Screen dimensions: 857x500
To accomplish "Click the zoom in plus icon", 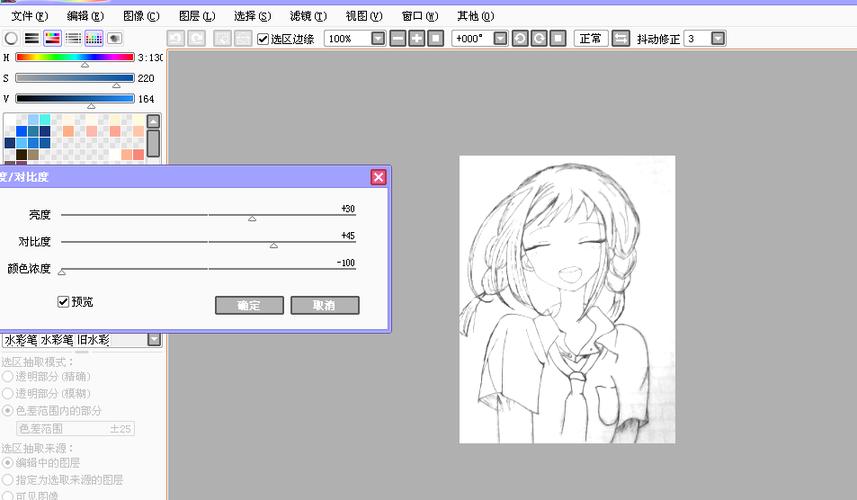I will pos(416,38).
